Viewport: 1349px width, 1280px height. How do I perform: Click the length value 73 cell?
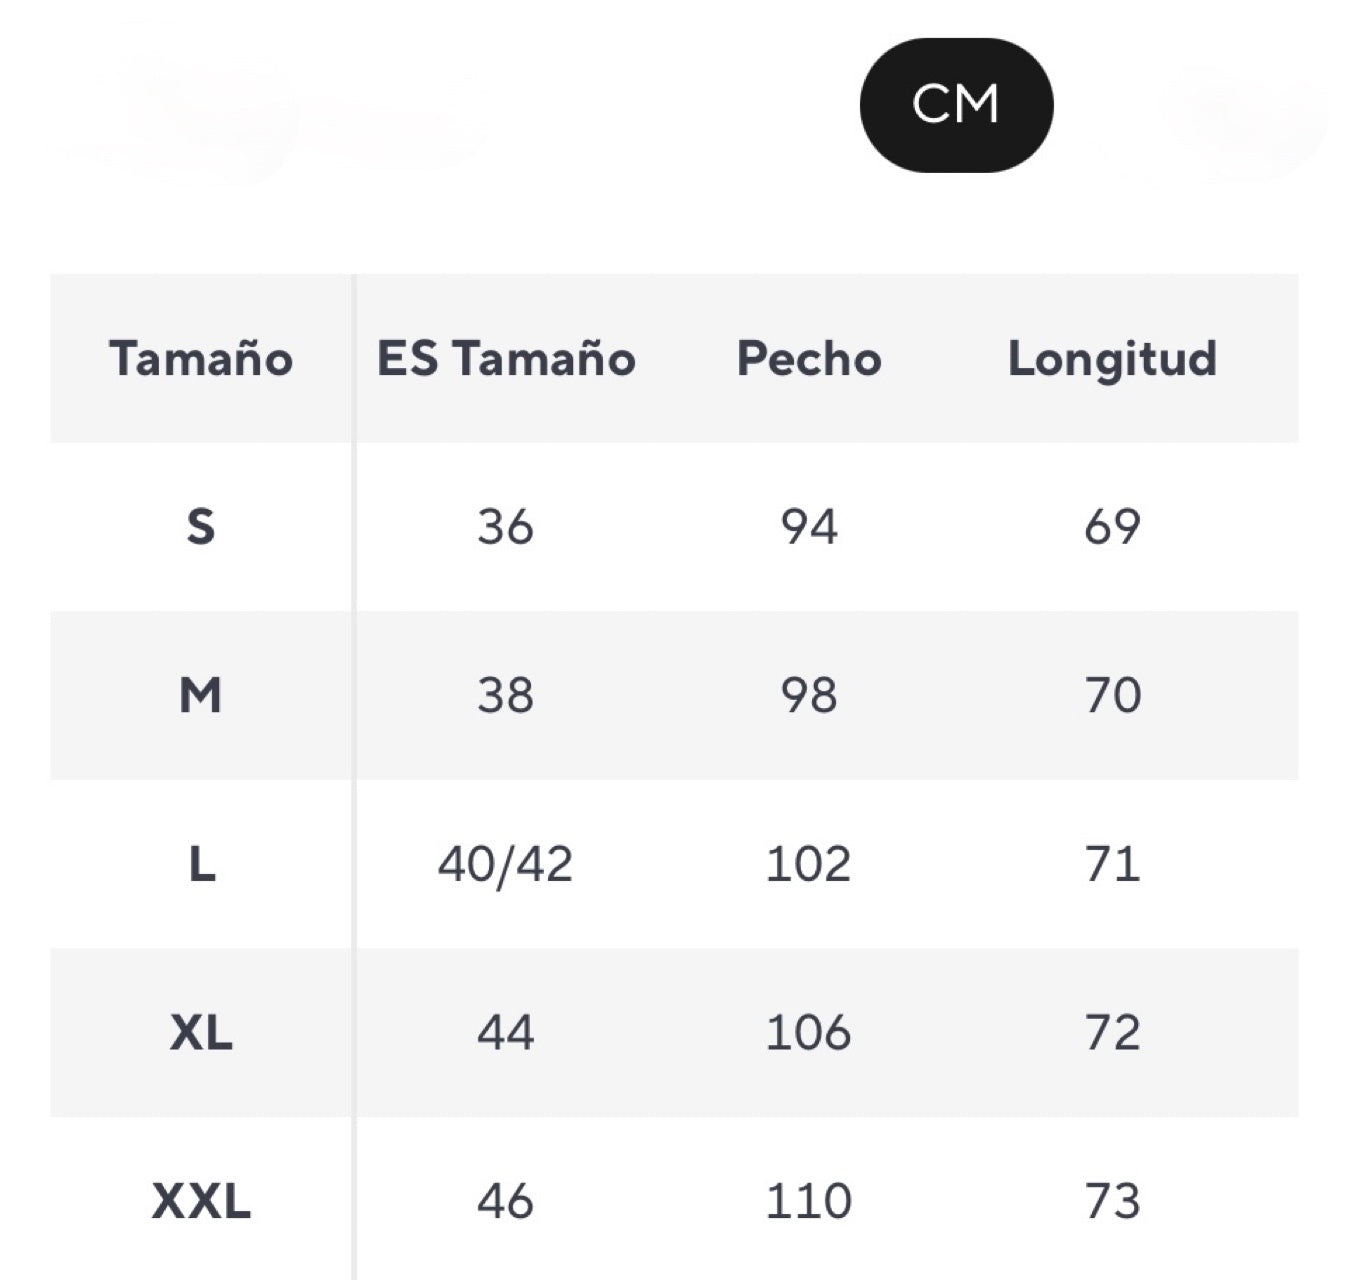tap(1112, 1201)
